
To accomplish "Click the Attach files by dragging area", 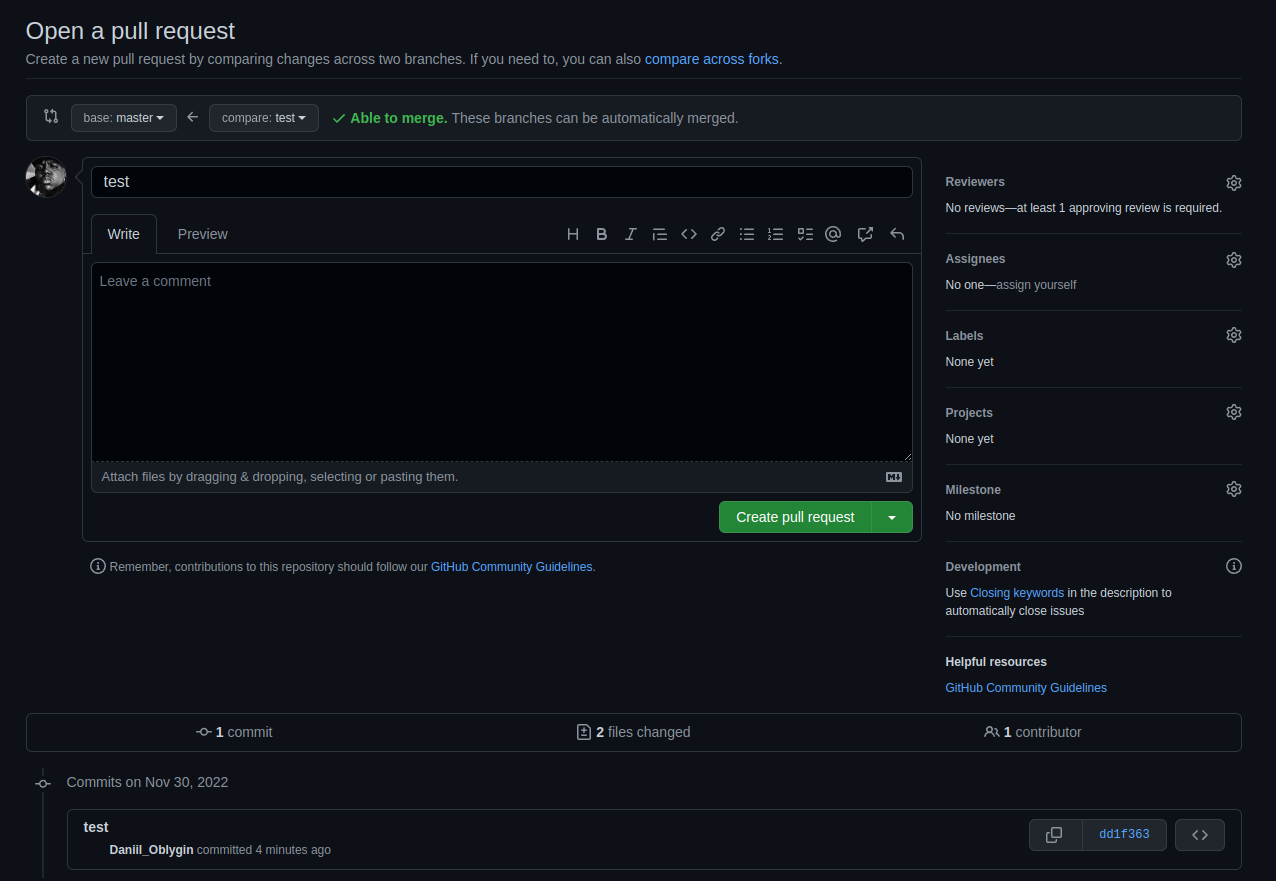I will point(502,477).
